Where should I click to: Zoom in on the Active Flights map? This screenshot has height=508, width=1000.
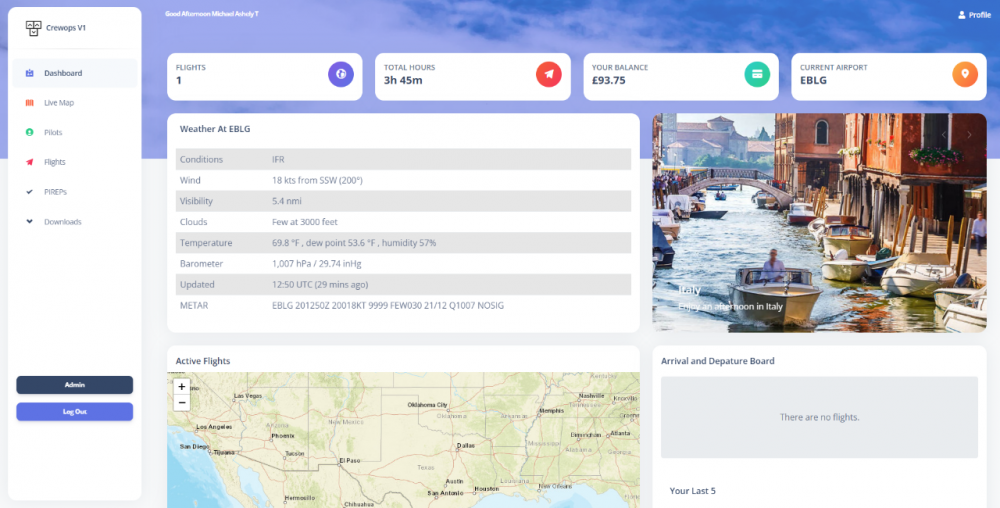tap(181, 386)
